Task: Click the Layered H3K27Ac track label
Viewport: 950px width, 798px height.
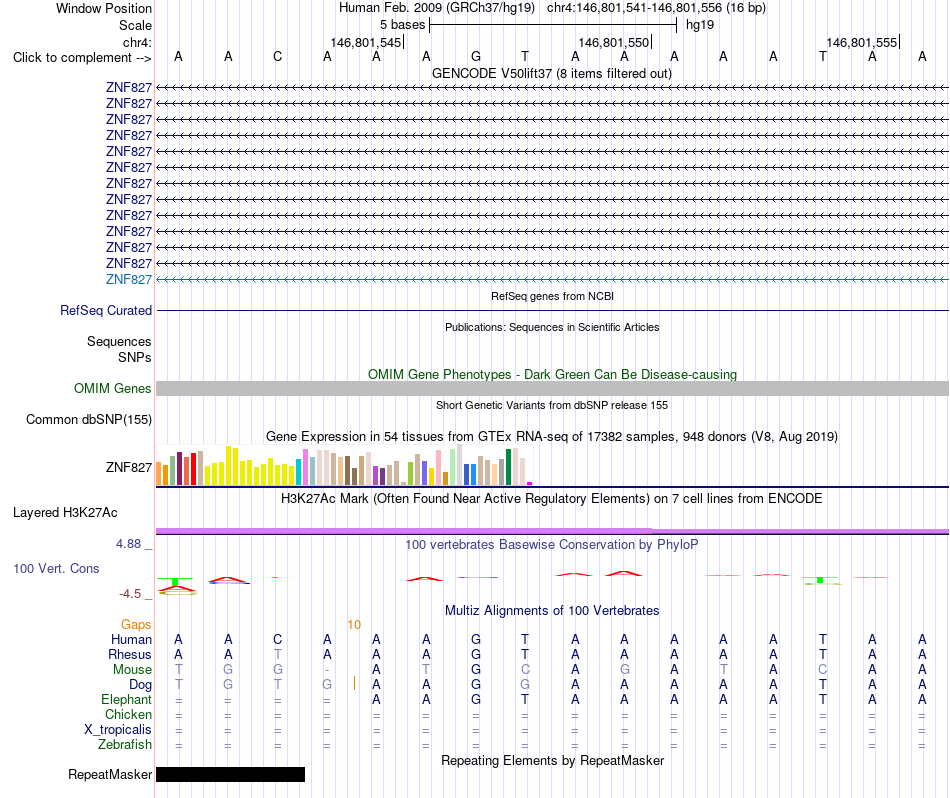Action: pyautogui.click(x=65, y=513)
